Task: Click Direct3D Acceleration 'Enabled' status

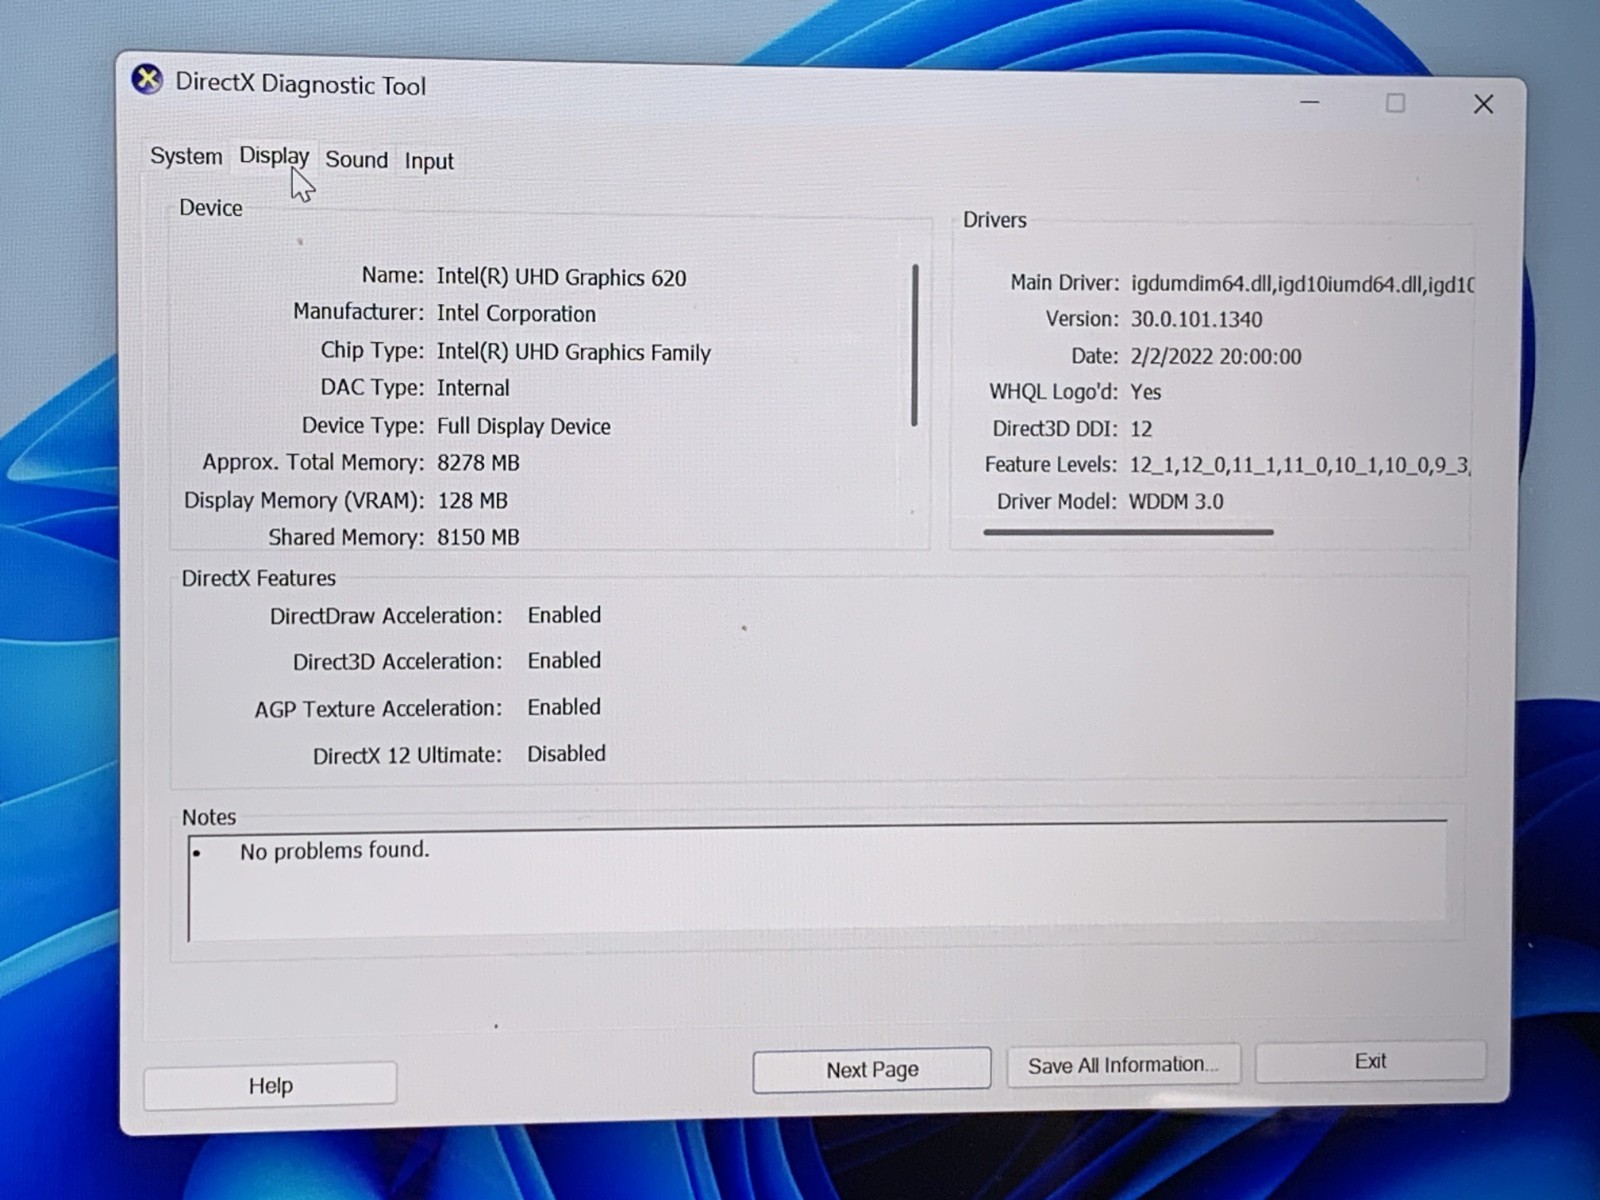Action: point(564,660)
